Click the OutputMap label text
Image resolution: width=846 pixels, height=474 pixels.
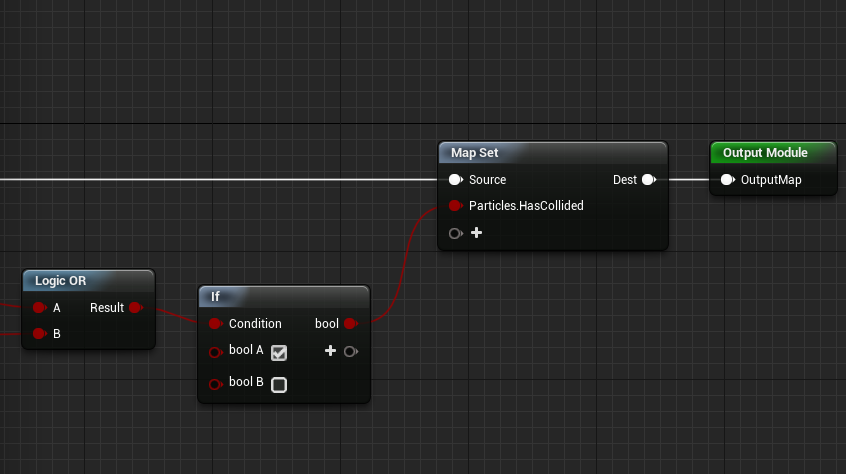(771, 180)
